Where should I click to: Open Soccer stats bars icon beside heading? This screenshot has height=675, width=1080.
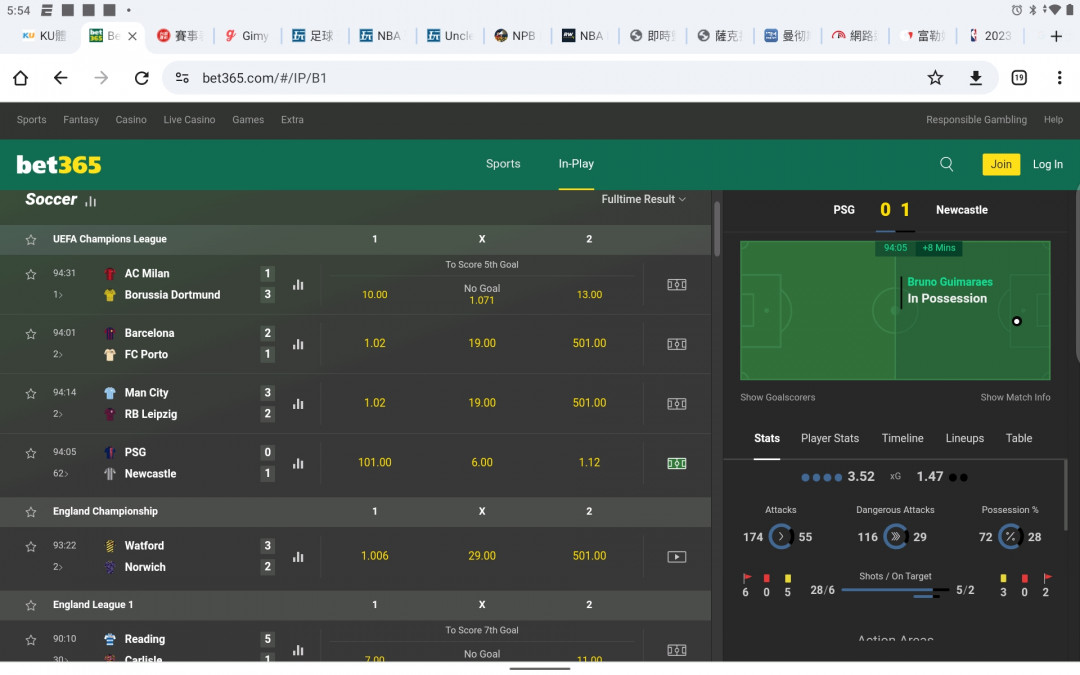coord(90,201)
